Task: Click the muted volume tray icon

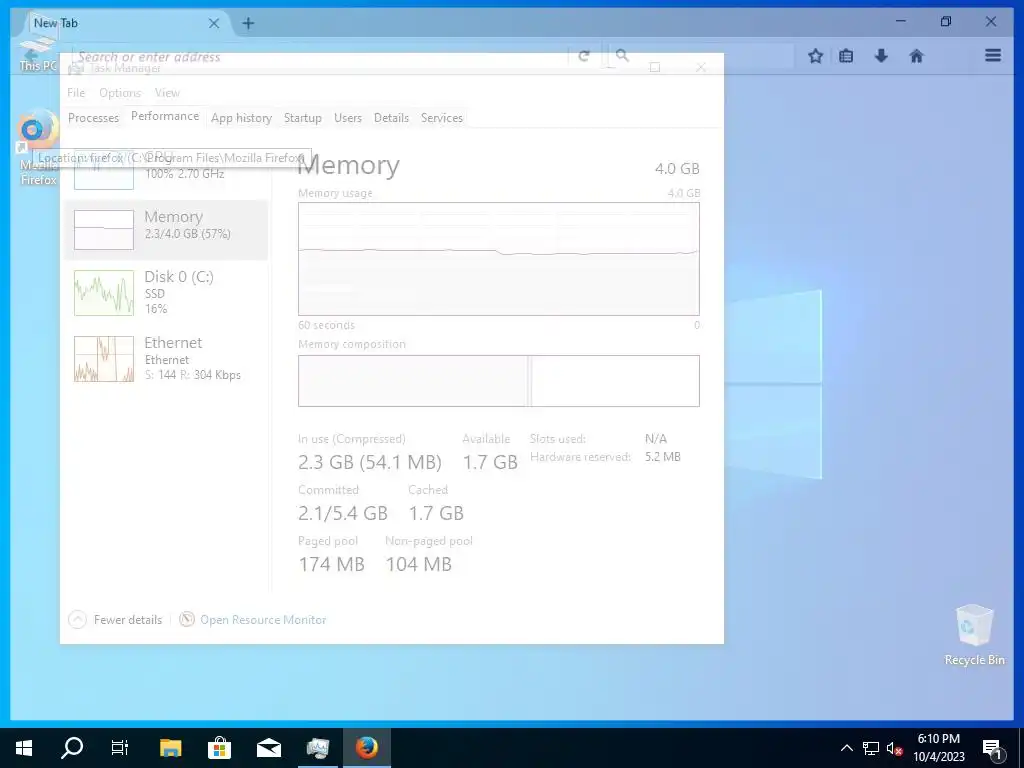Action: [894, 748]
